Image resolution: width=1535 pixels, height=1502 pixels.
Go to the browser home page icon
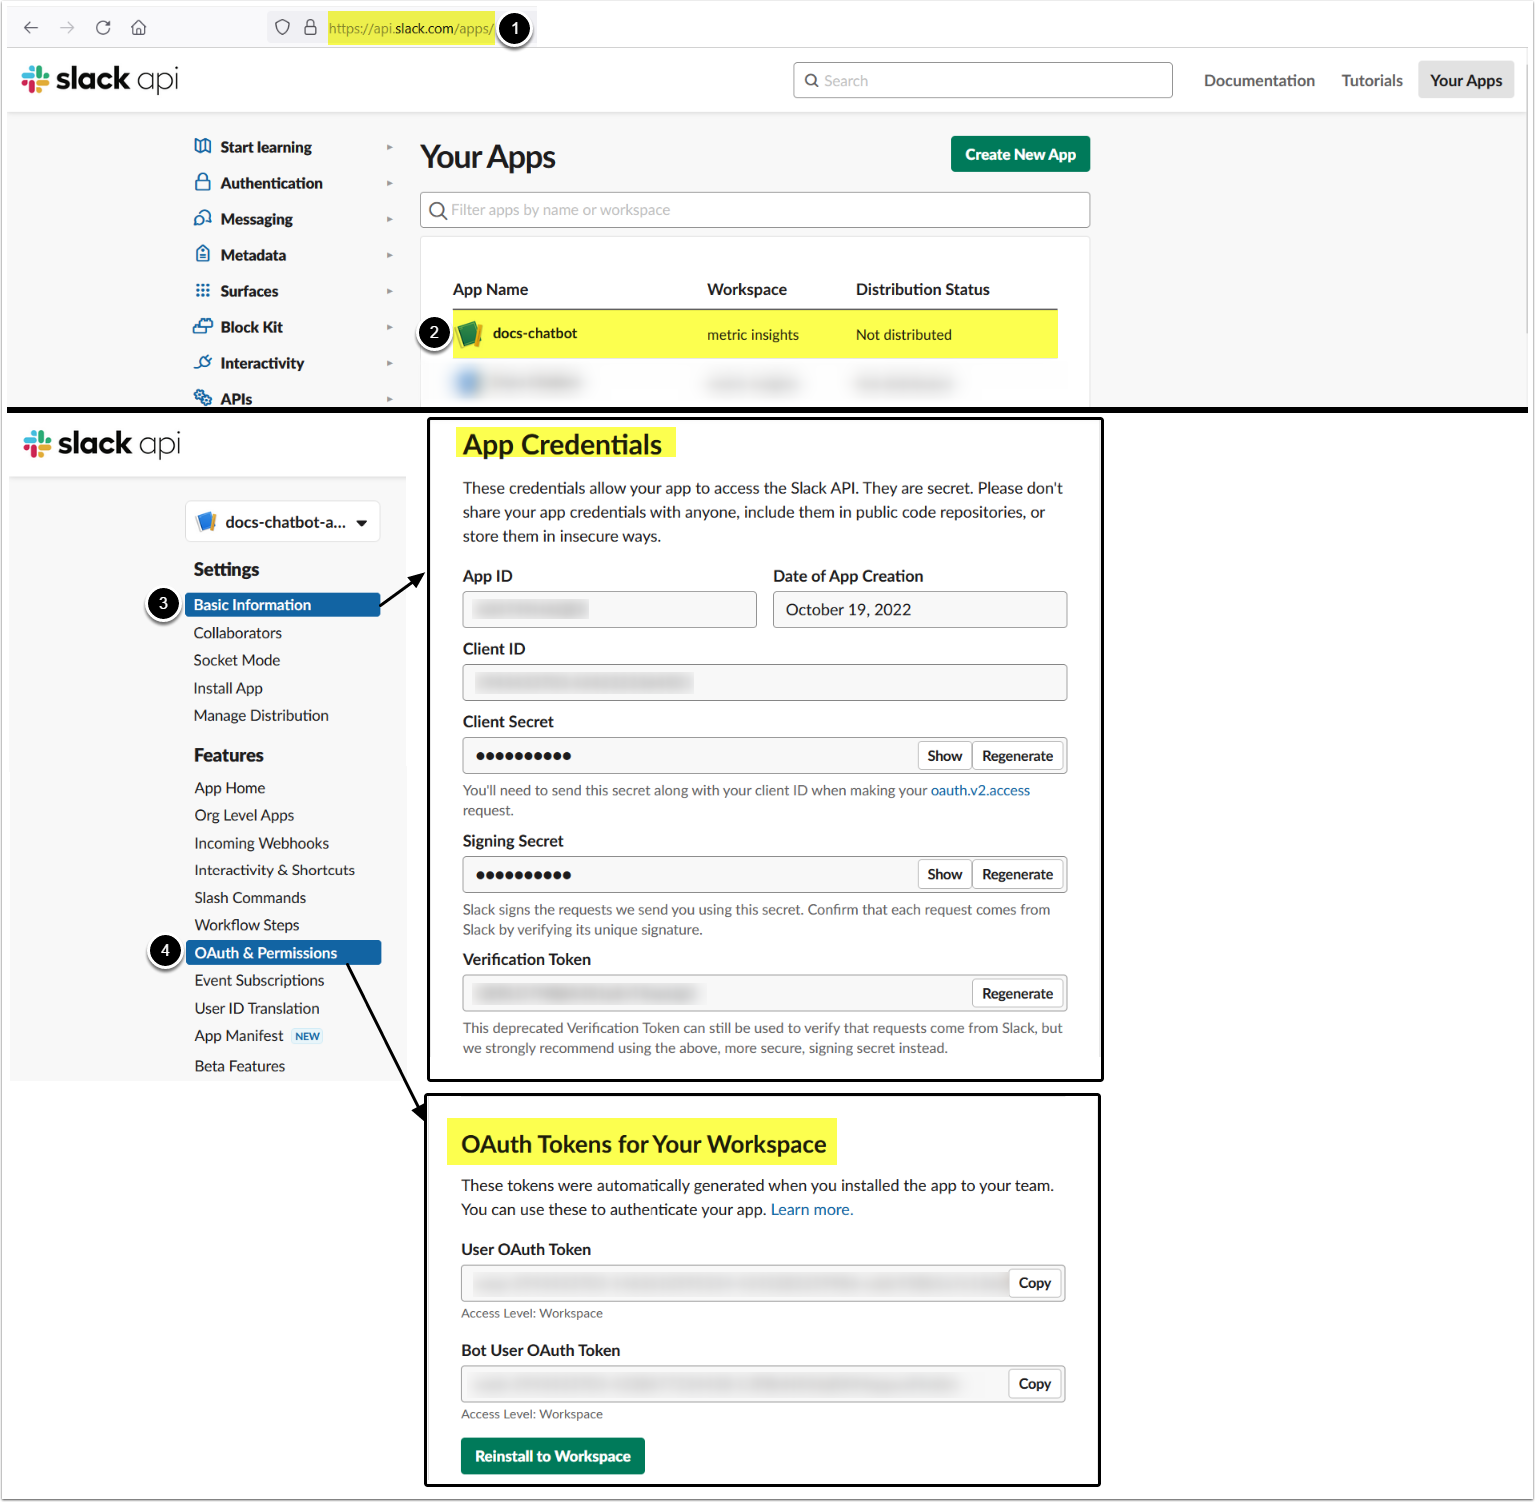pyautogui.click(x=139, y=28)
